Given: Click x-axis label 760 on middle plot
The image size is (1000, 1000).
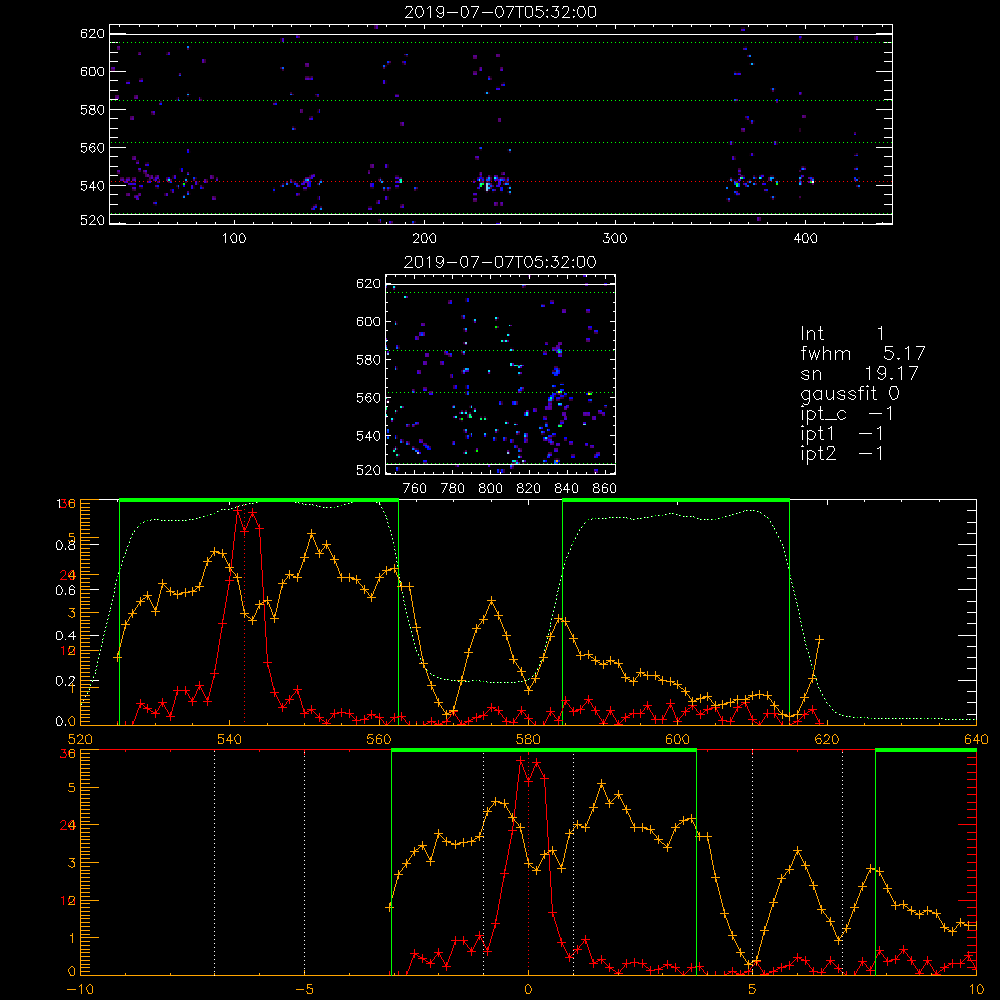Looking at the screenshot, I should pos(415,489).
